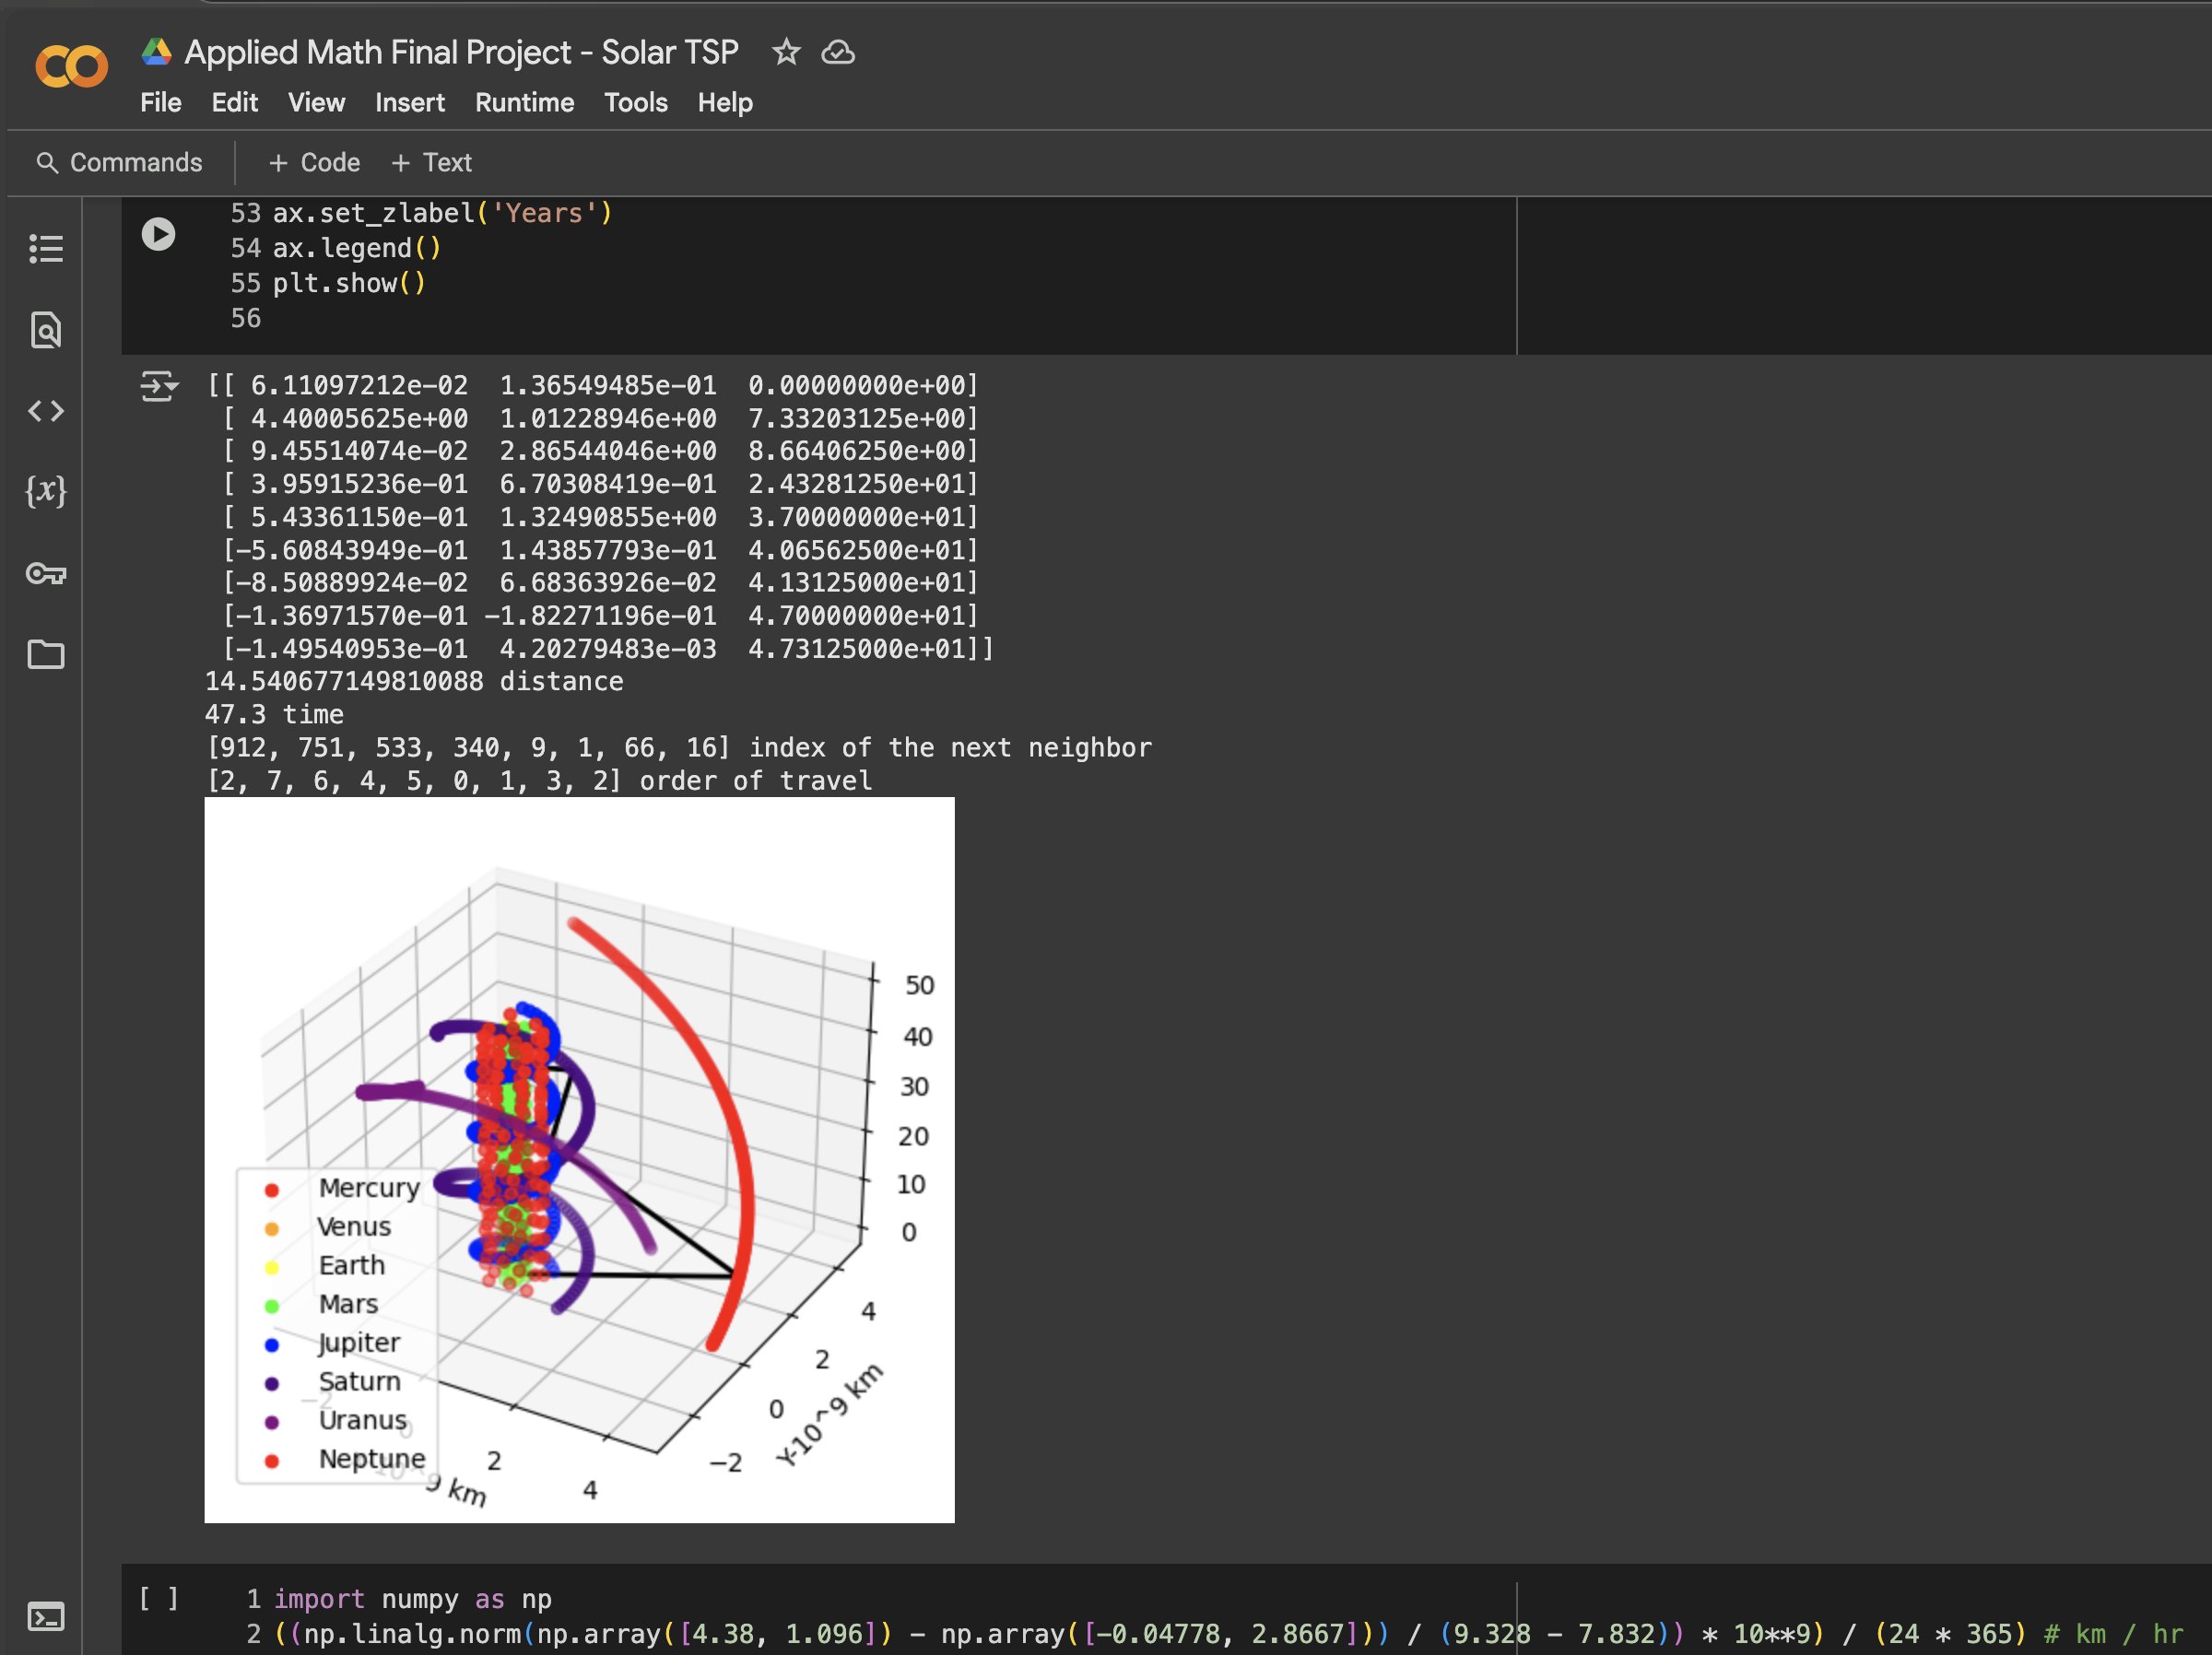This screenshot has height=1655, width=2212.
Task: Toggle the cell output options icon
Action: (158, 385)
